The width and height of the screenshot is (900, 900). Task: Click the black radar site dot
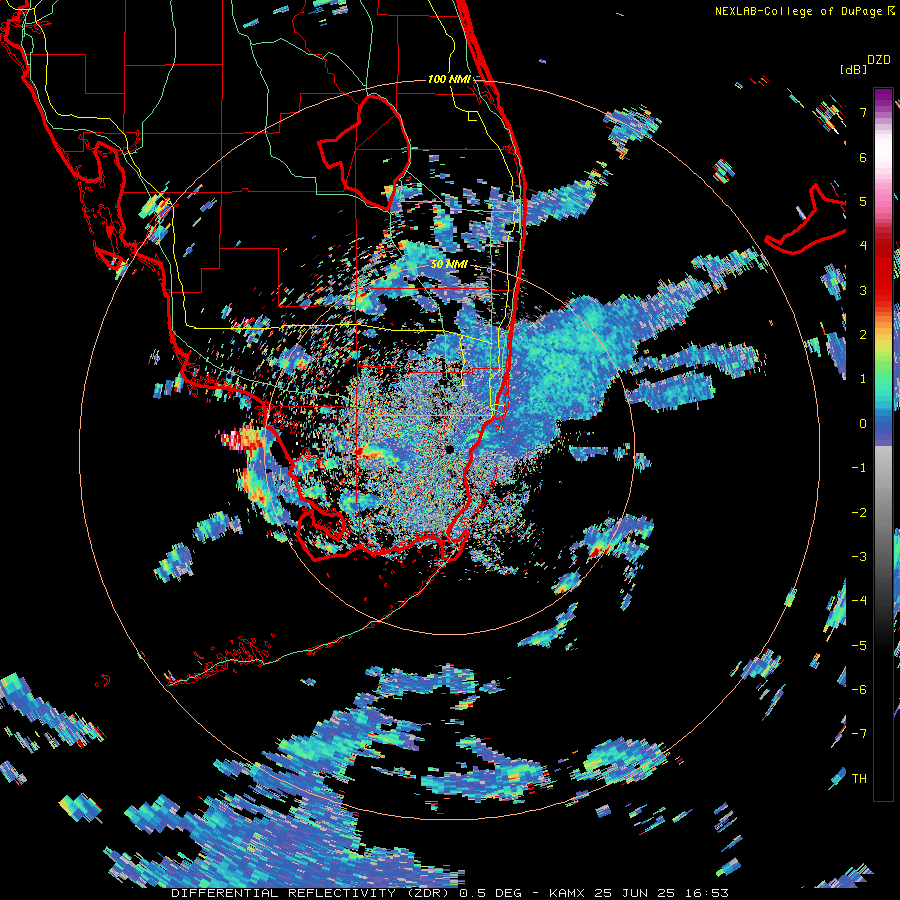[449, 449]
